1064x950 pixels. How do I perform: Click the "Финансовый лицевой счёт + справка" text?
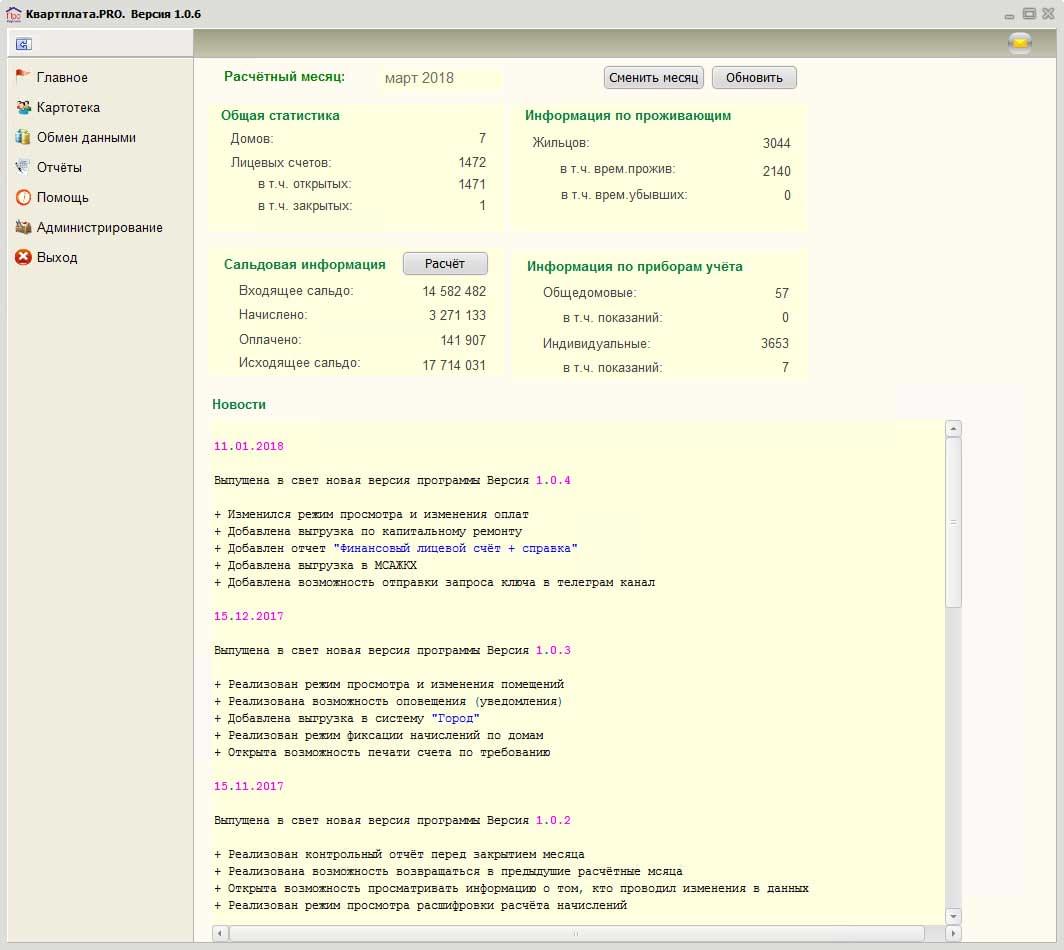click(455, 548)
